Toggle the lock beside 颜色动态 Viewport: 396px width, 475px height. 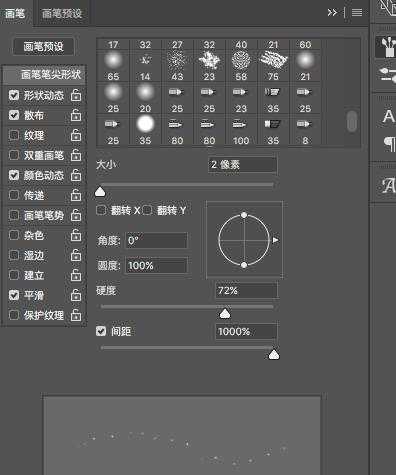coord(76,175)
